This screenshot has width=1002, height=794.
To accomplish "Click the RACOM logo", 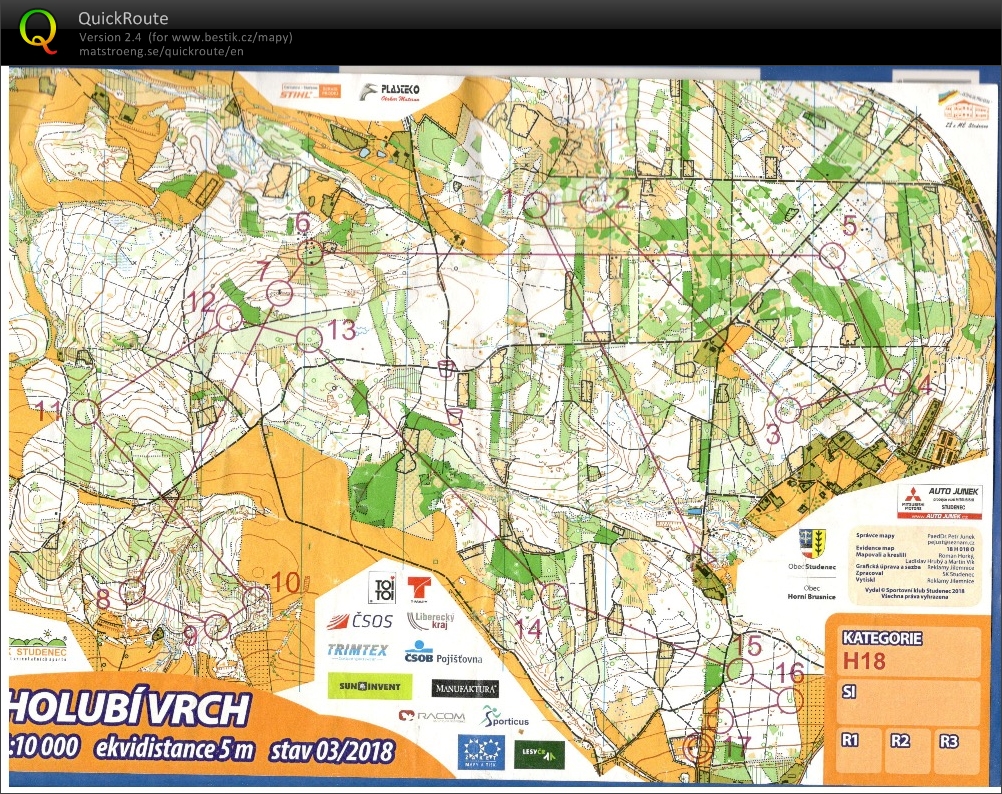I will click(x=432, y=717).
